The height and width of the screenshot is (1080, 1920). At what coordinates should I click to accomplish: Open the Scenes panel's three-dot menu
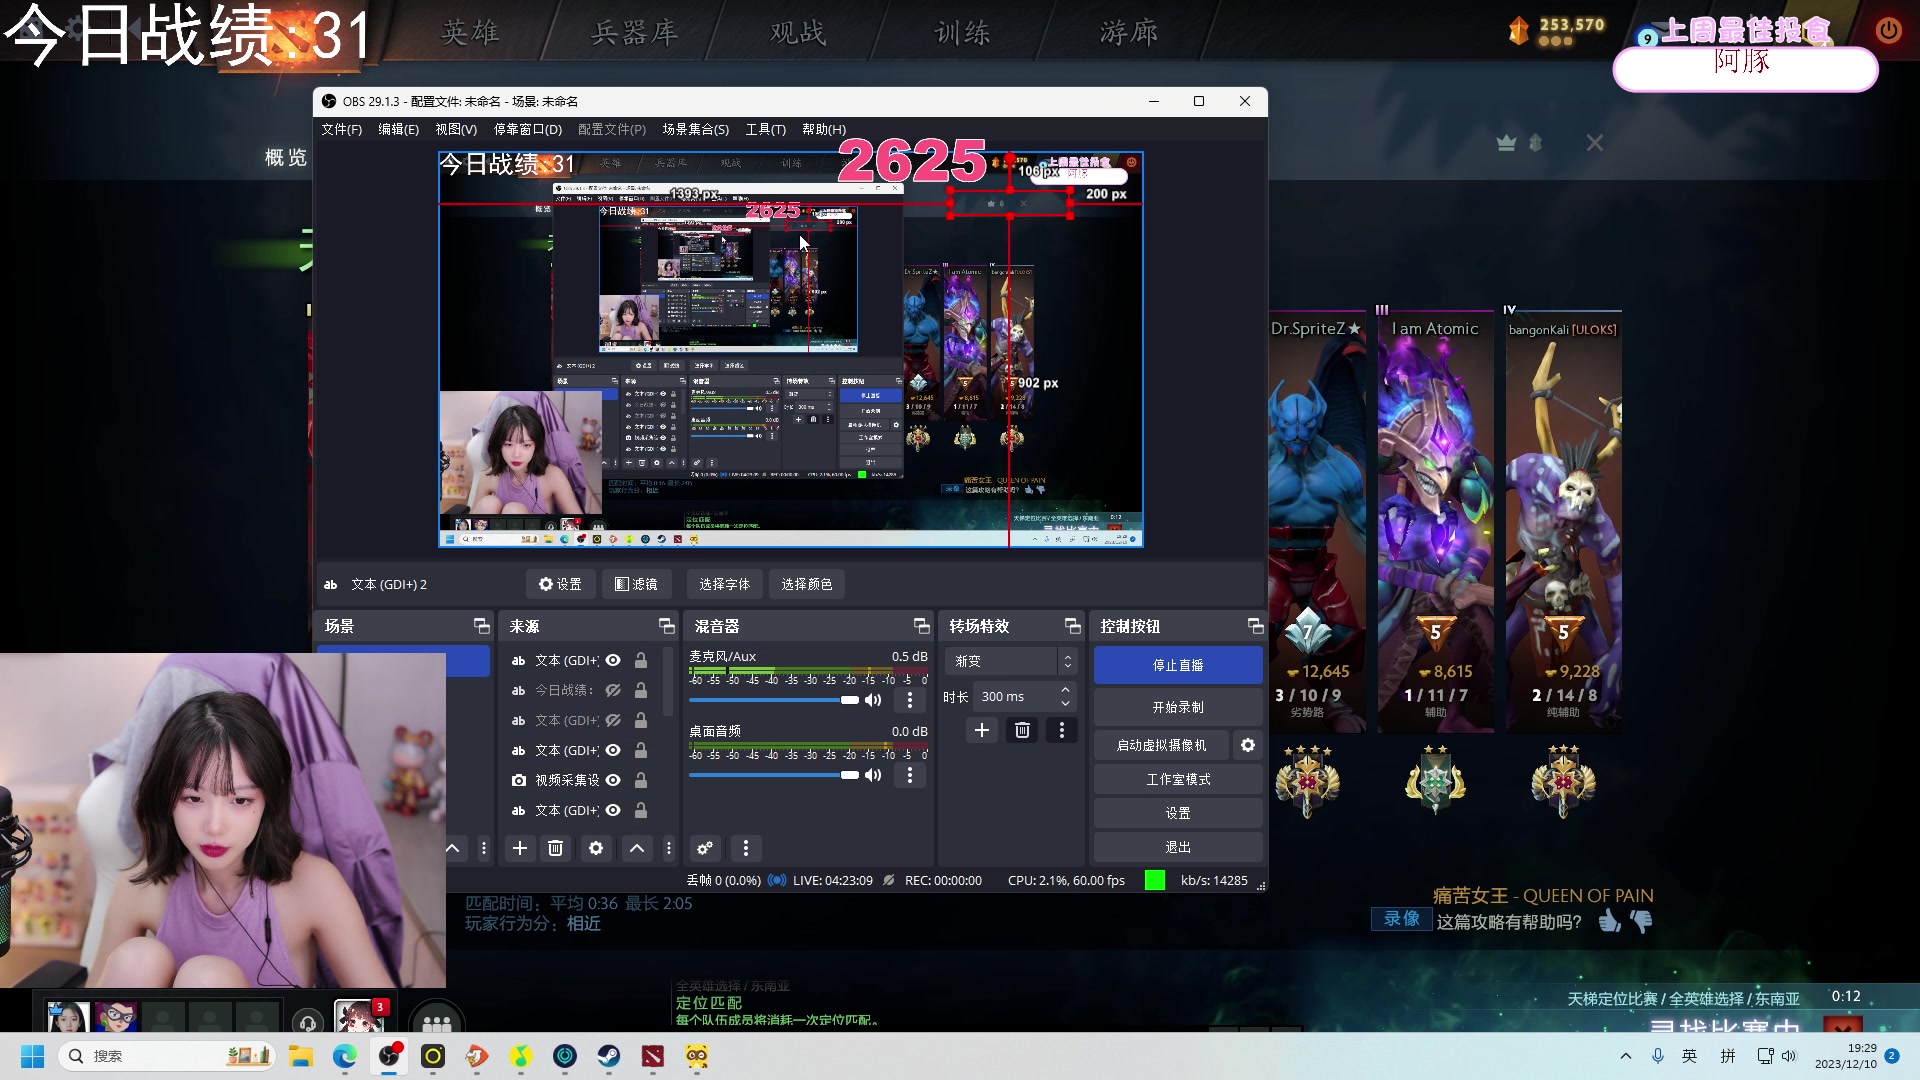[x=484, y=848]
